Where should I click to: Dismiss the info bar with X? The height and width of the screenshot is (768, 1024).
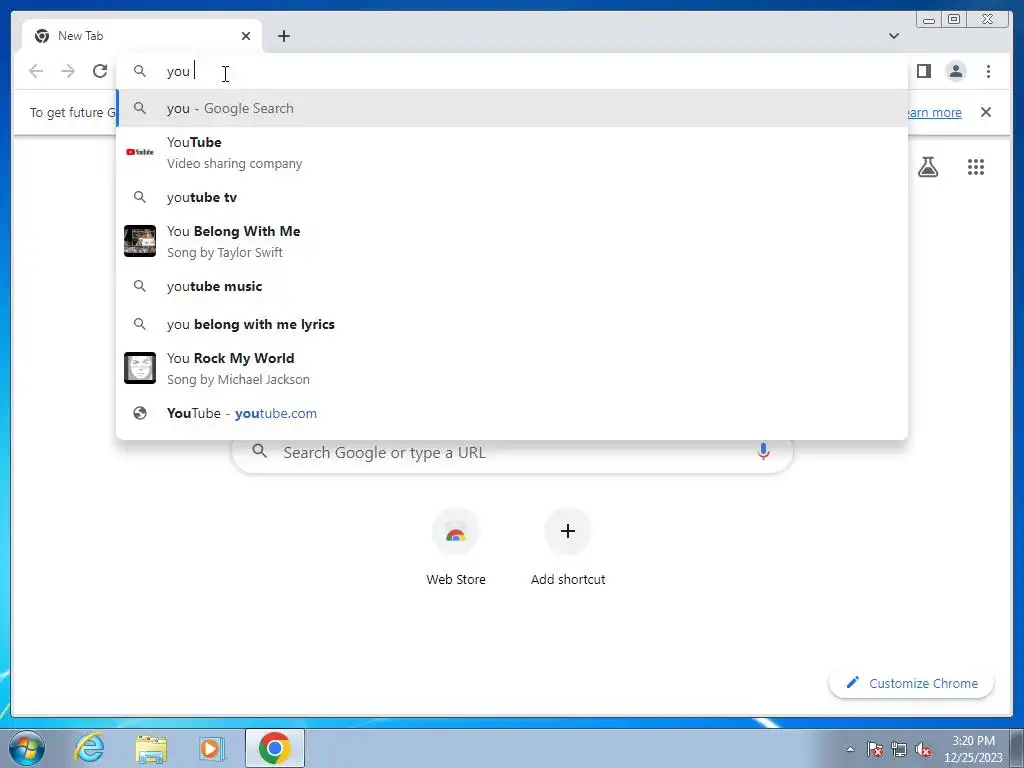(x=985, y=112)
